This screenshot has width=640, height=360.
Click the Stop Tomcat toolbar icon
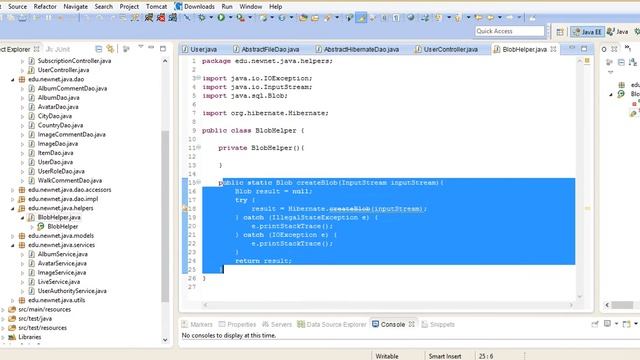pyautogui.click(x=161, y=18)
